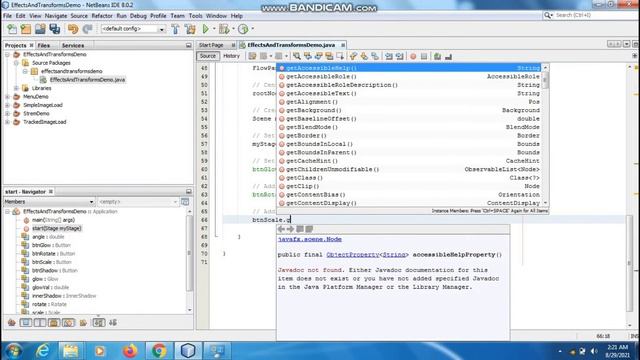
Task: Click the Stop Macro Recording icon
Action: pos(424,56)
